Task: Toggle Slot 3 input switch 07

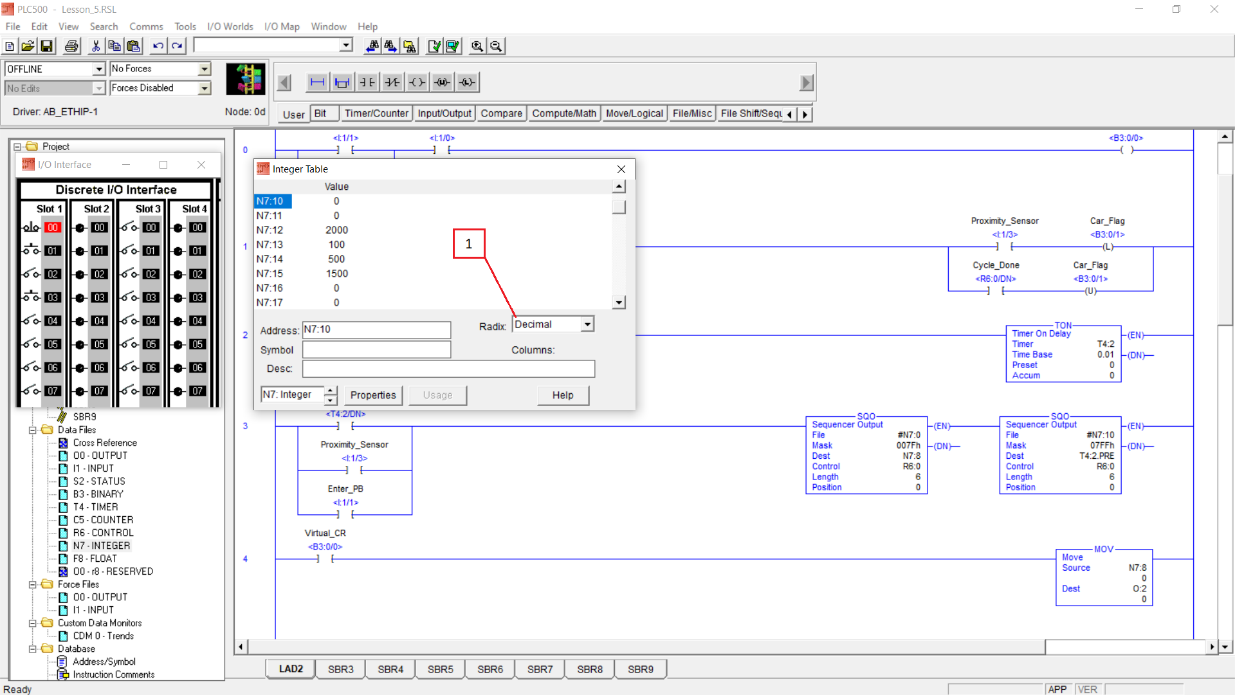Action: [x=128, y=391]
